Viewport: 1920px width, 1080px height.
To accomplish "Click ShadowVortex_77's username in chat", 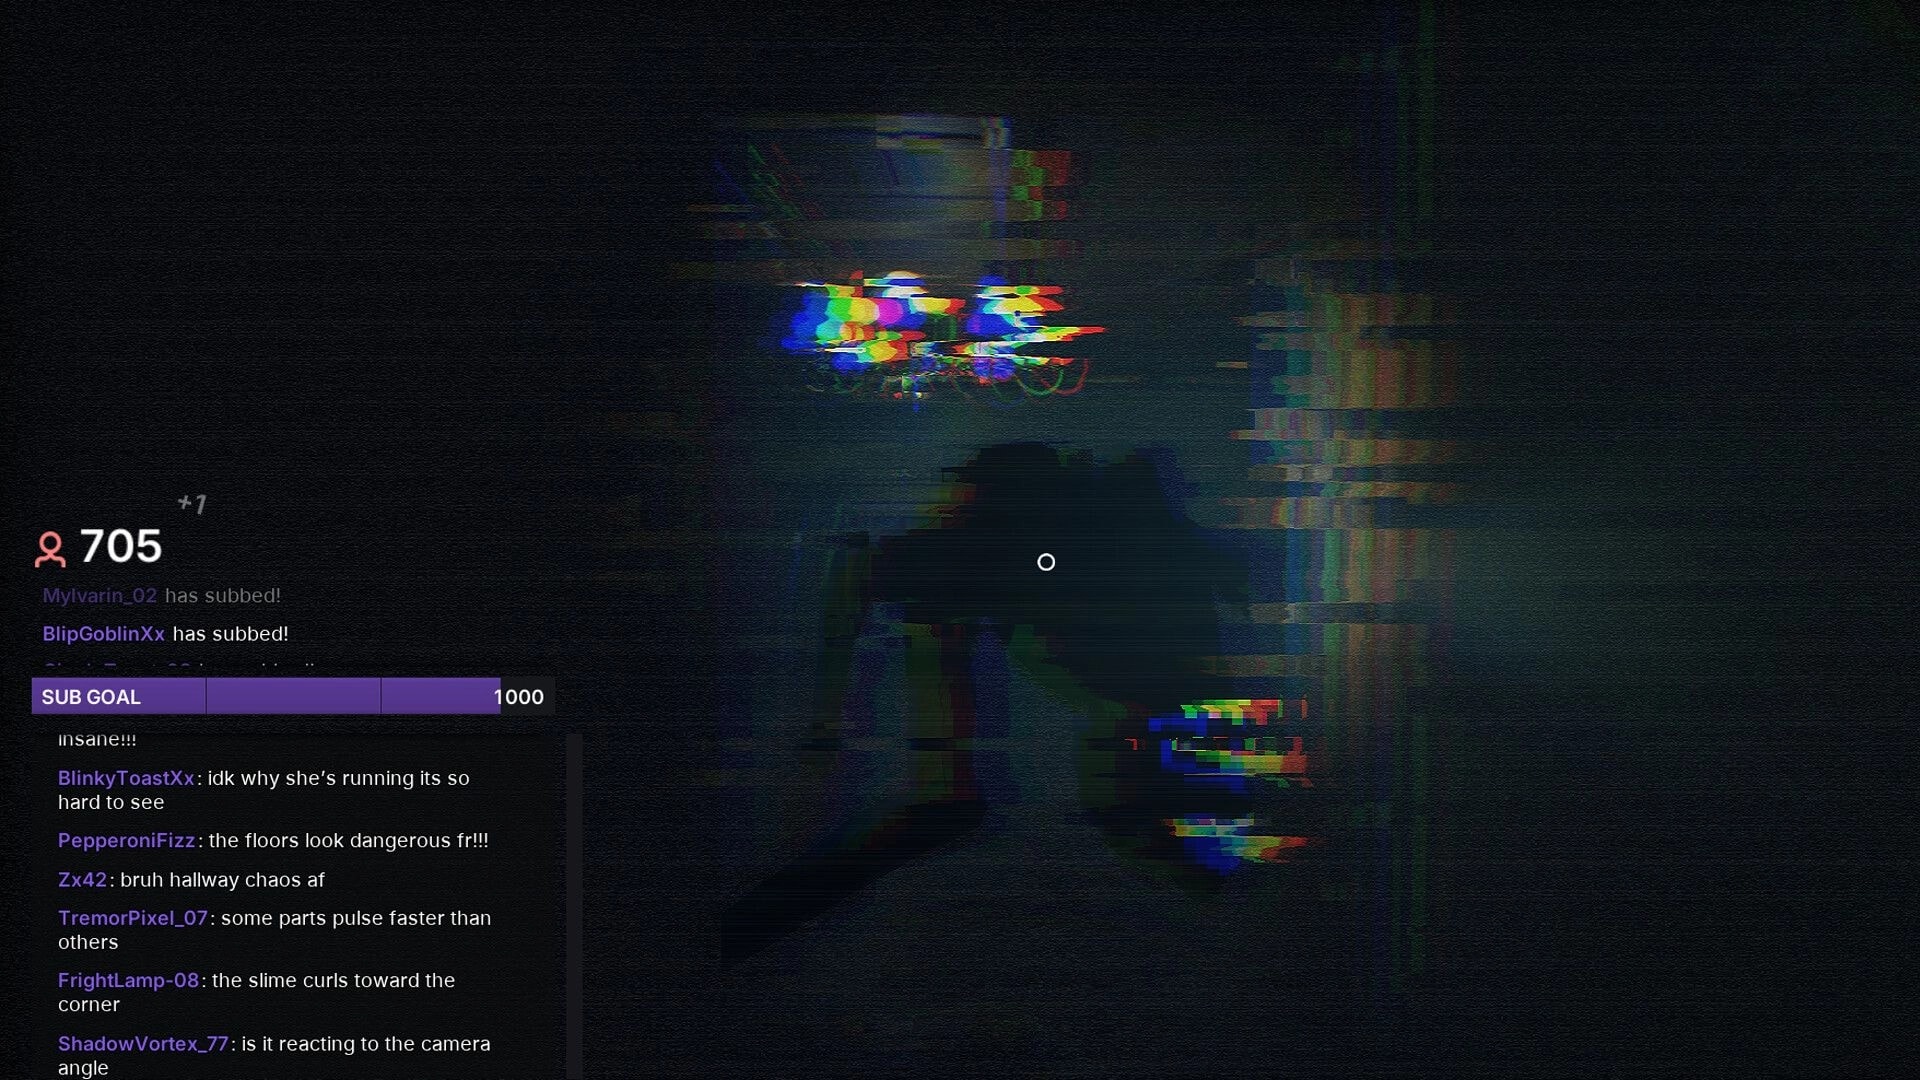I will pos(142,1043).
